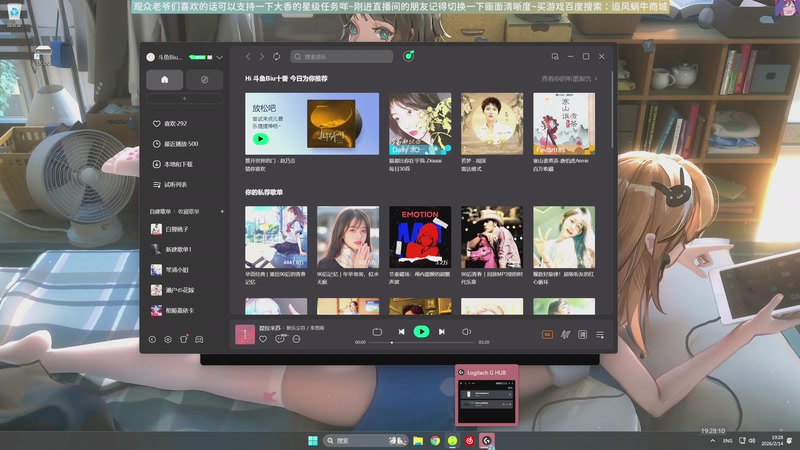
Task: Skip to previous track
Action: tap(402, 332)
